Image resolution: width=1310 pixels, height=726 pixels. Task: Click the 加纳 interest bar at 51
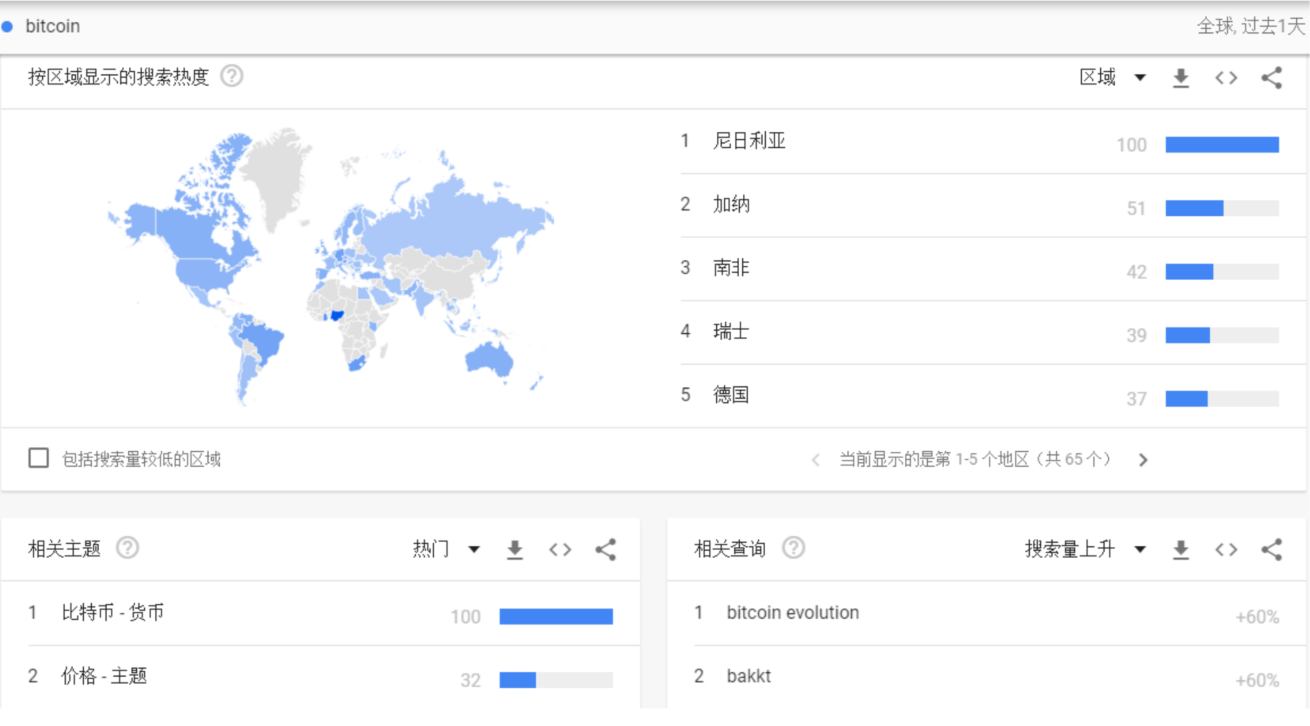[1222, 208]
